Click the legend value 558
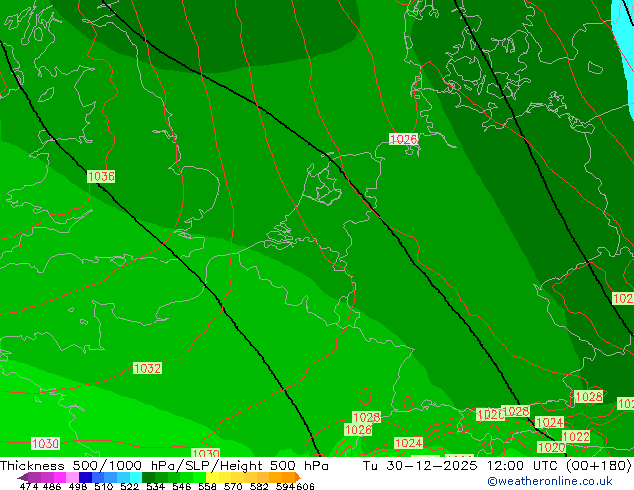The image size is (634, 490). tap(207, 486)
